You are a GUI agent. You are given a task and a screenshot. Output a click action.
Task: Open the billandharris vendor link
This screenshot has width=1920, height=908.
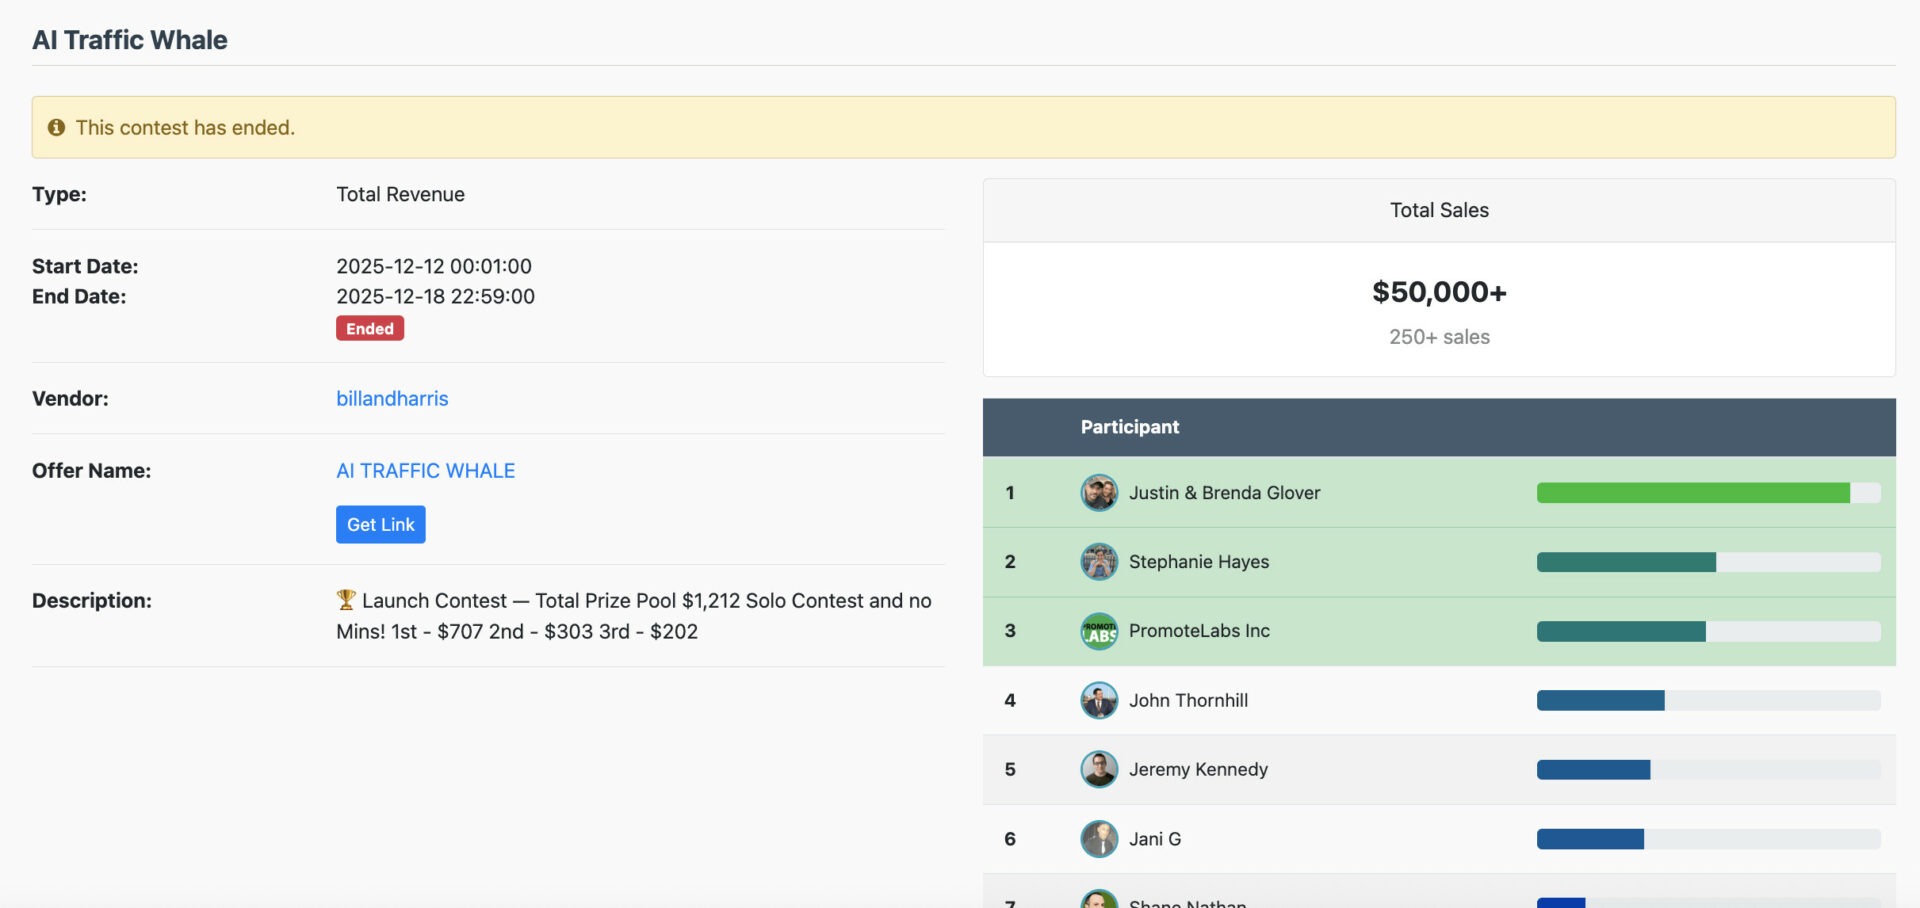tap(392, 398)
